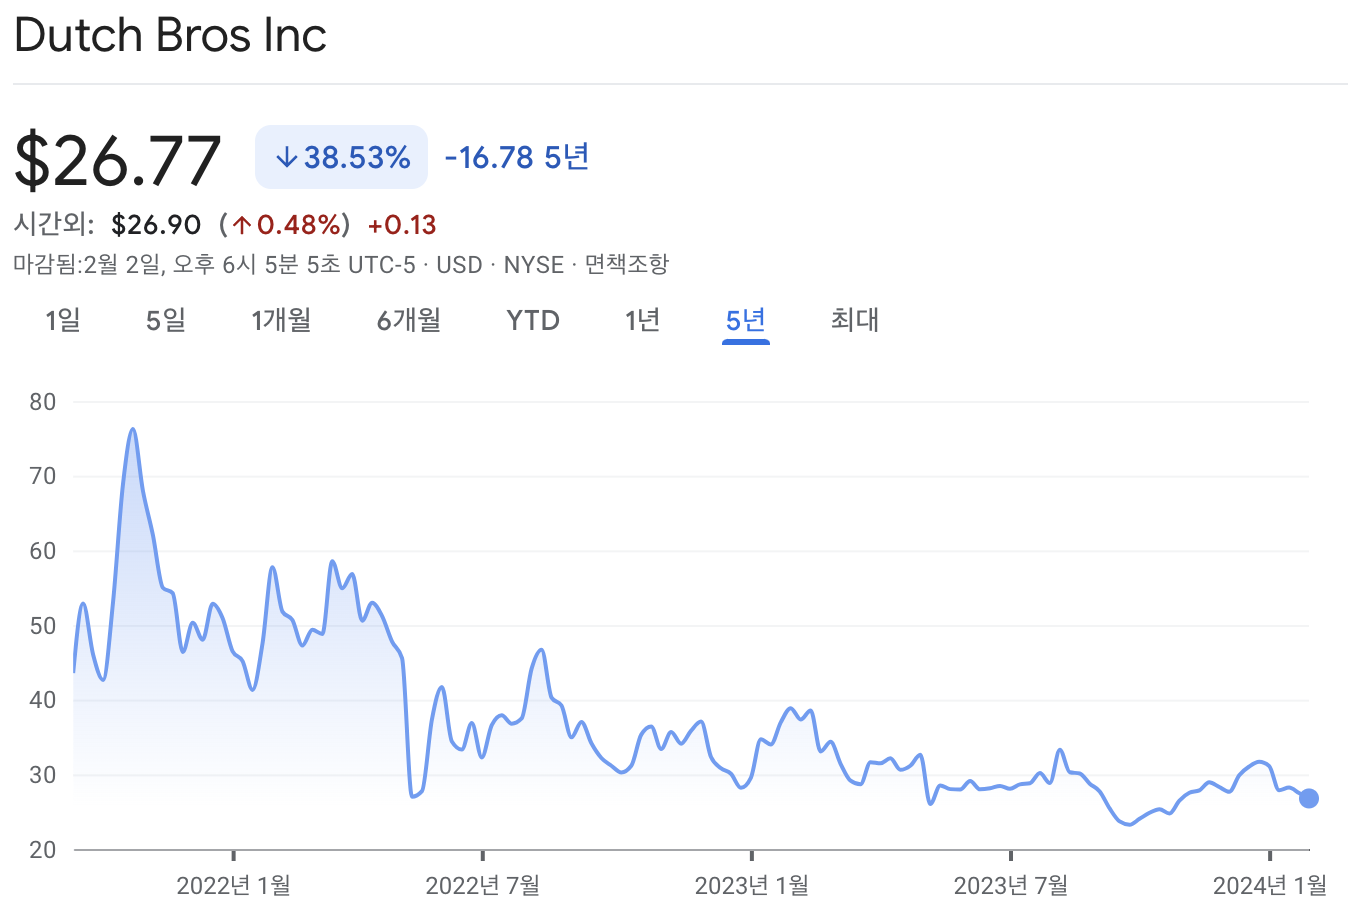Open the 1개월 chart view
This screenshot has height=904, width=1348.
pos(281,320)
